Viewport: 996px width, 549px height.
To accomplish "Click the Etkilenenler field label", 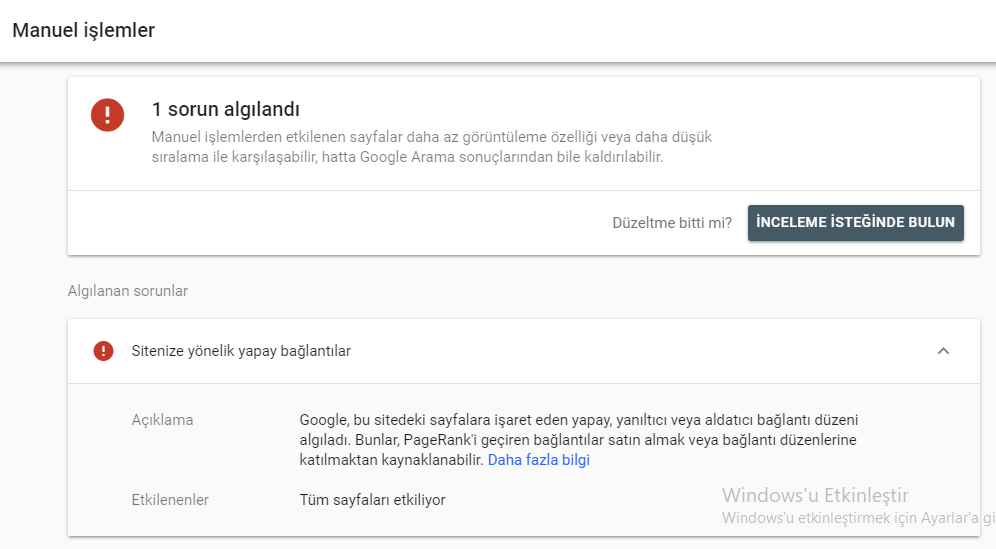I will [170, 500].
